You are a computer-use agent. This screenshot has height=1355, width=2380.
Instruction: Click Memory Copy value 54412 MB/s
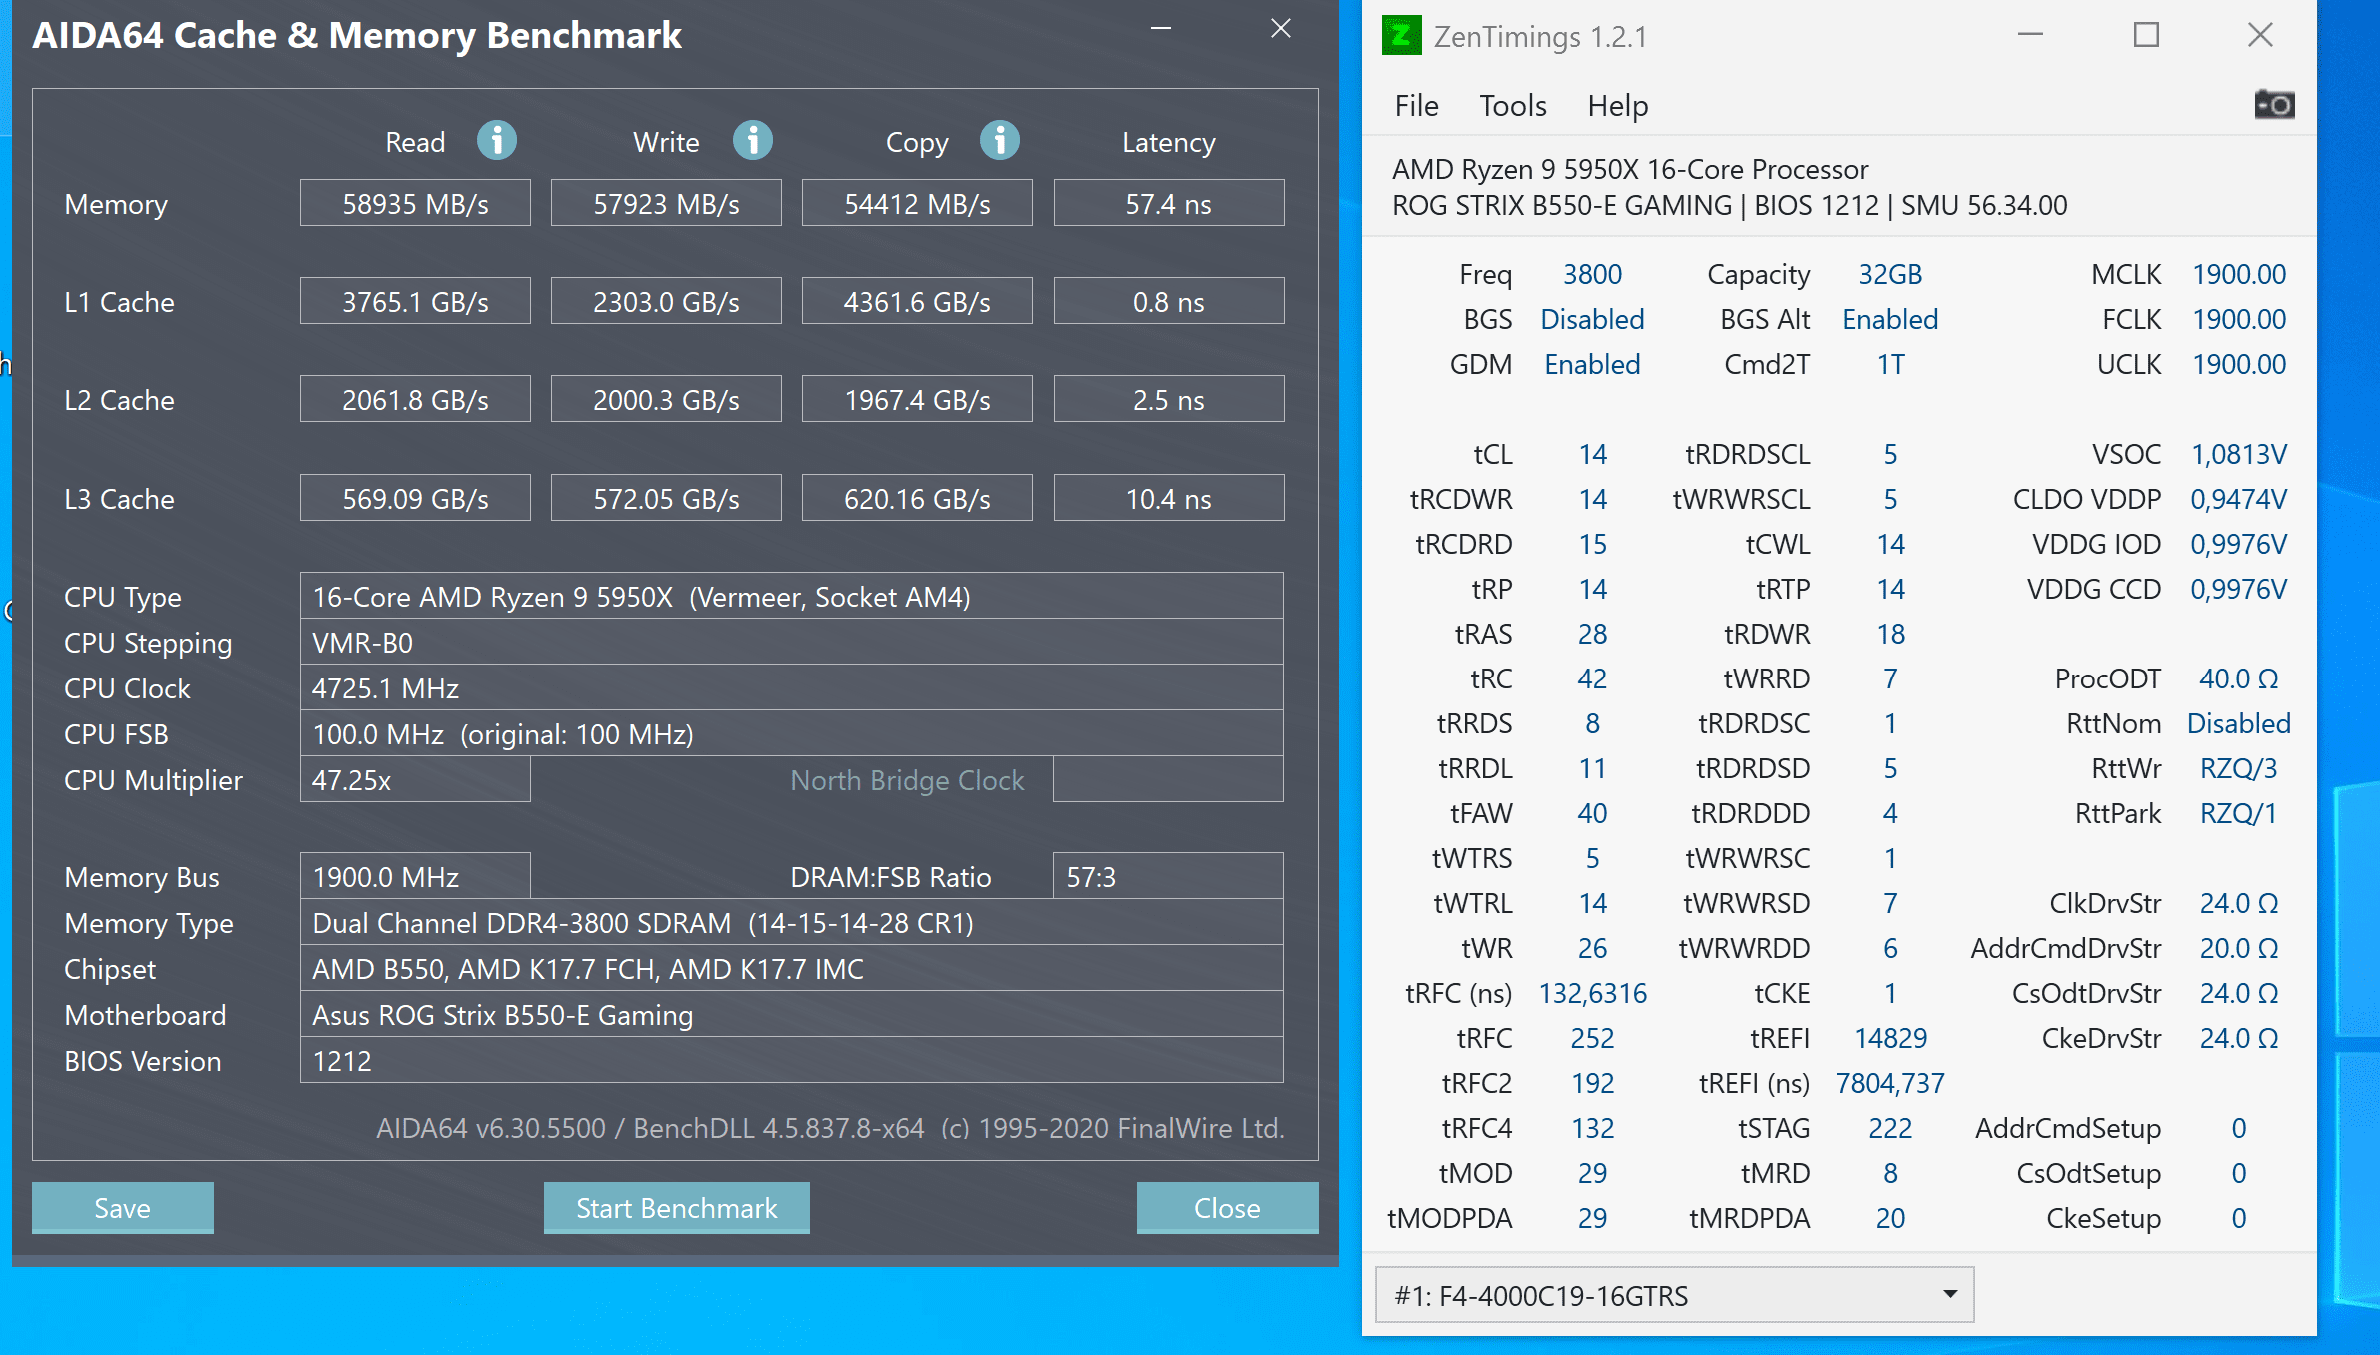[917, 204]
